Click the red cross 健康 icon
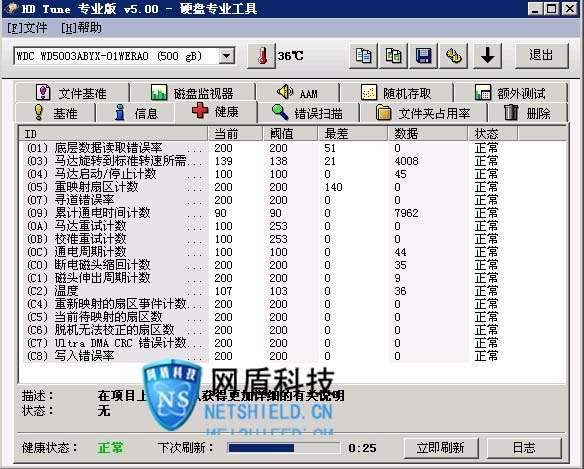 [x=200, y=111]
